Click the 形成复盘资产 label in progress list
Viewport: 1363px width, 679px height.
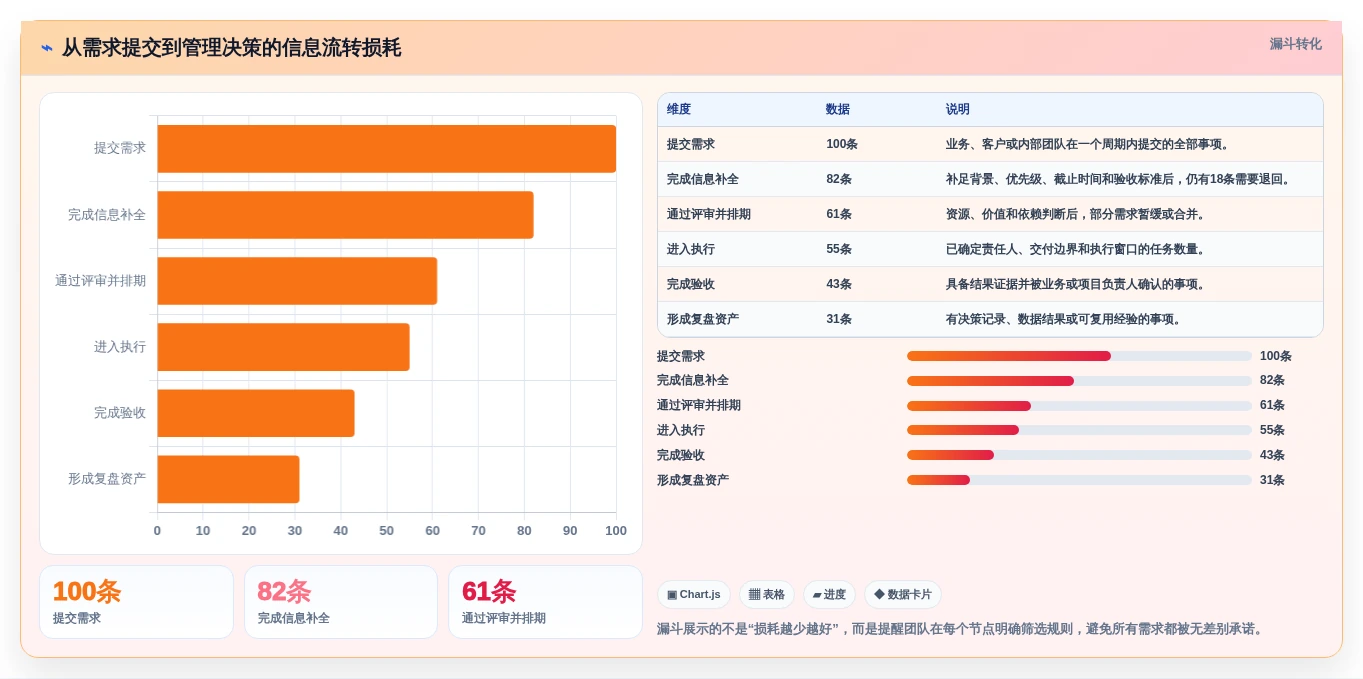click(x=693, y=480)
